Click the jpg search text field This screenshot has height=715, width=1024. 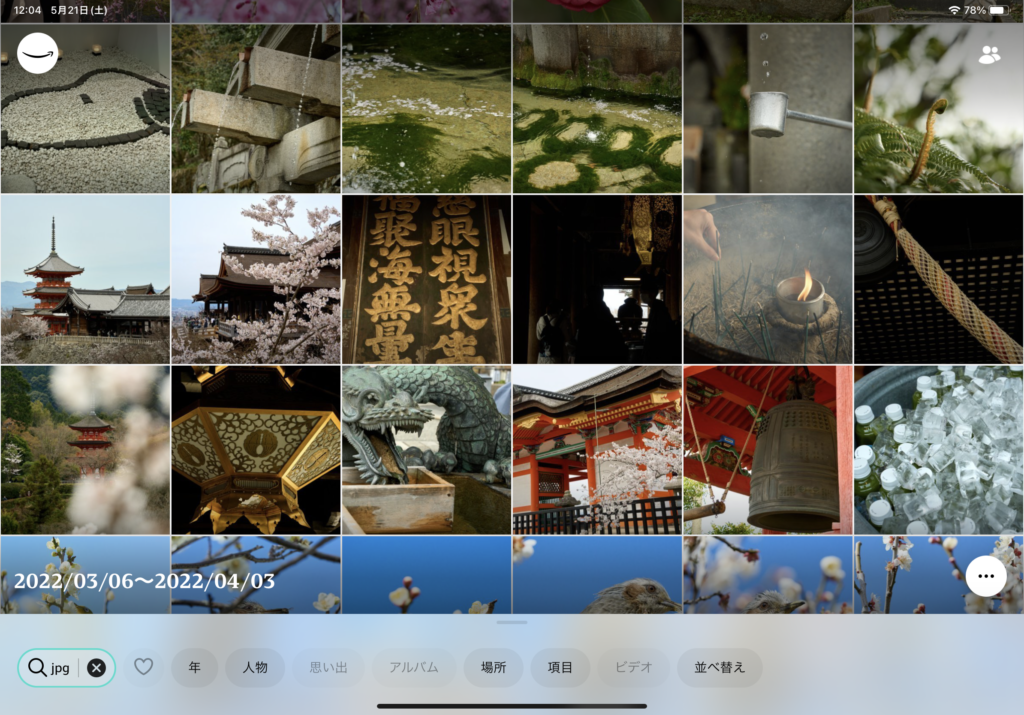61,668
